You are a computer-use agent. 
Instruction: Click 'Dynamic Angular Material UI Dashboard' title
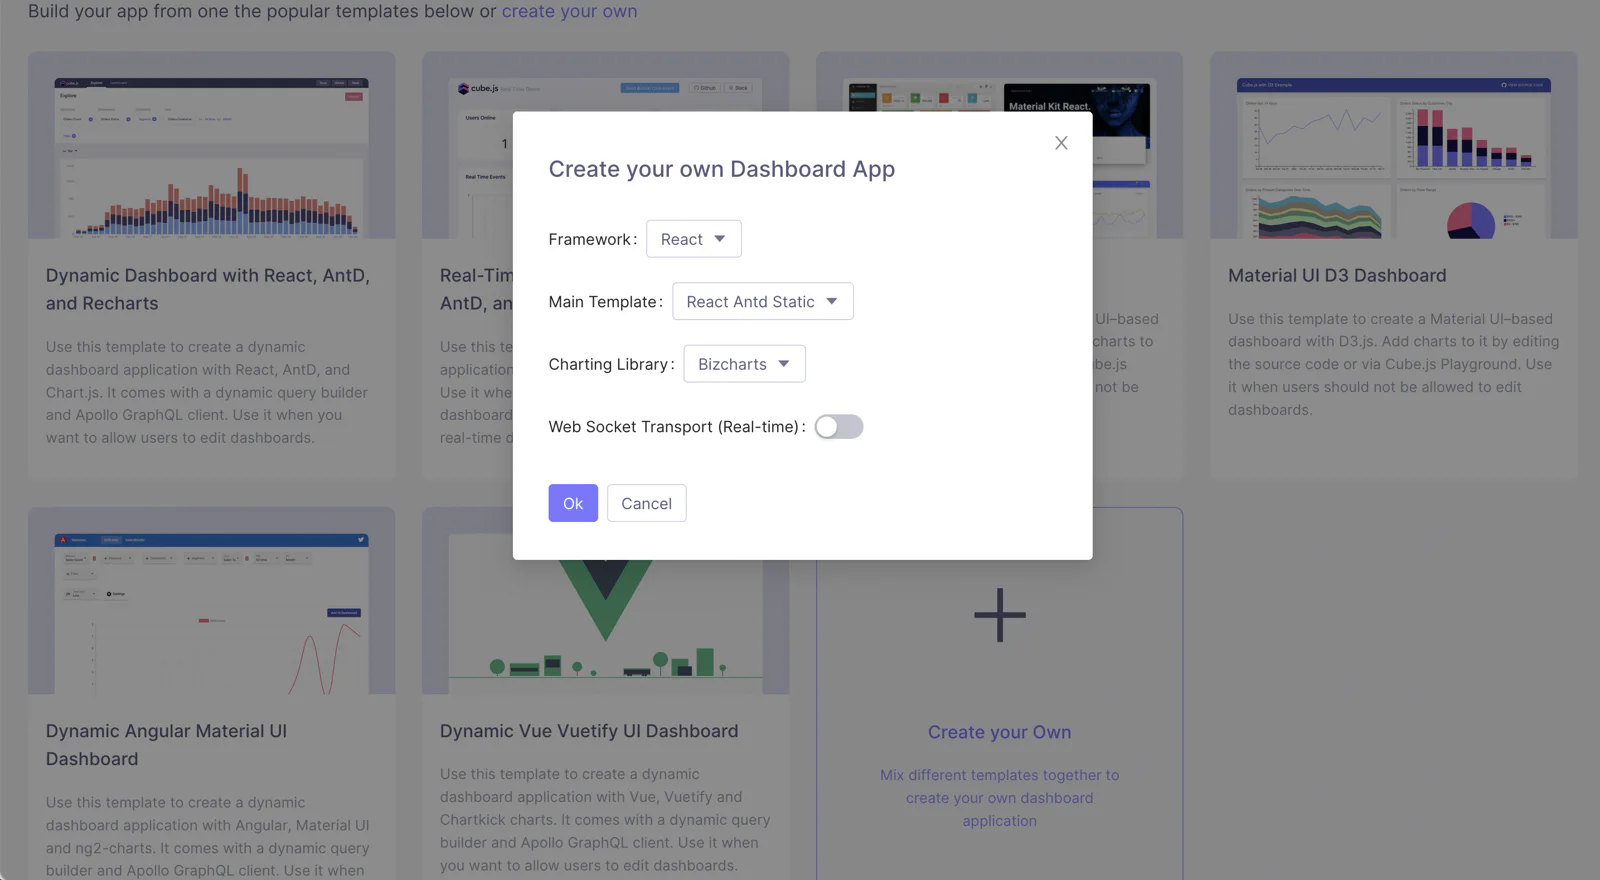click(166, 745)
